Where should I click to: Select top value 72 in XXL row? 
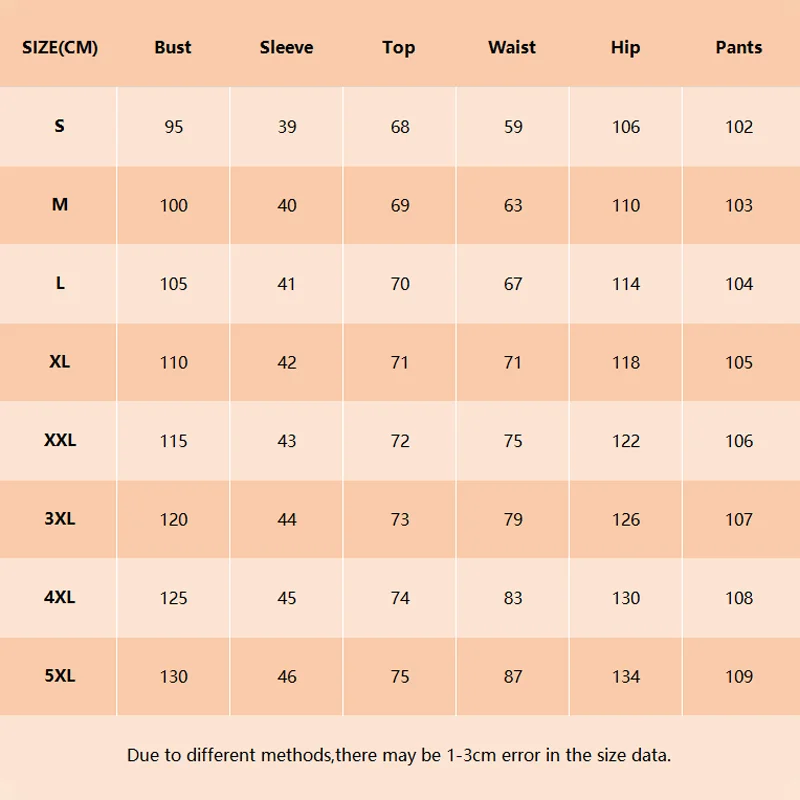coord(400,441)
